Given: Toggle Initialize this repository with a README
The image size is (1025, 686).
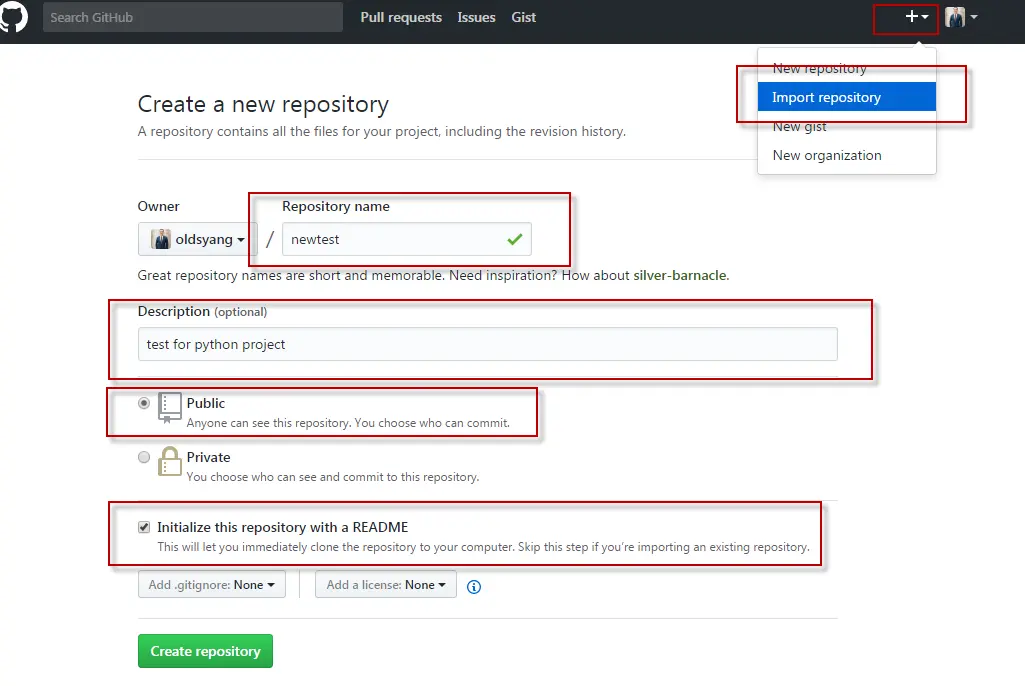Looking at the screenshot, I should 144,527.
